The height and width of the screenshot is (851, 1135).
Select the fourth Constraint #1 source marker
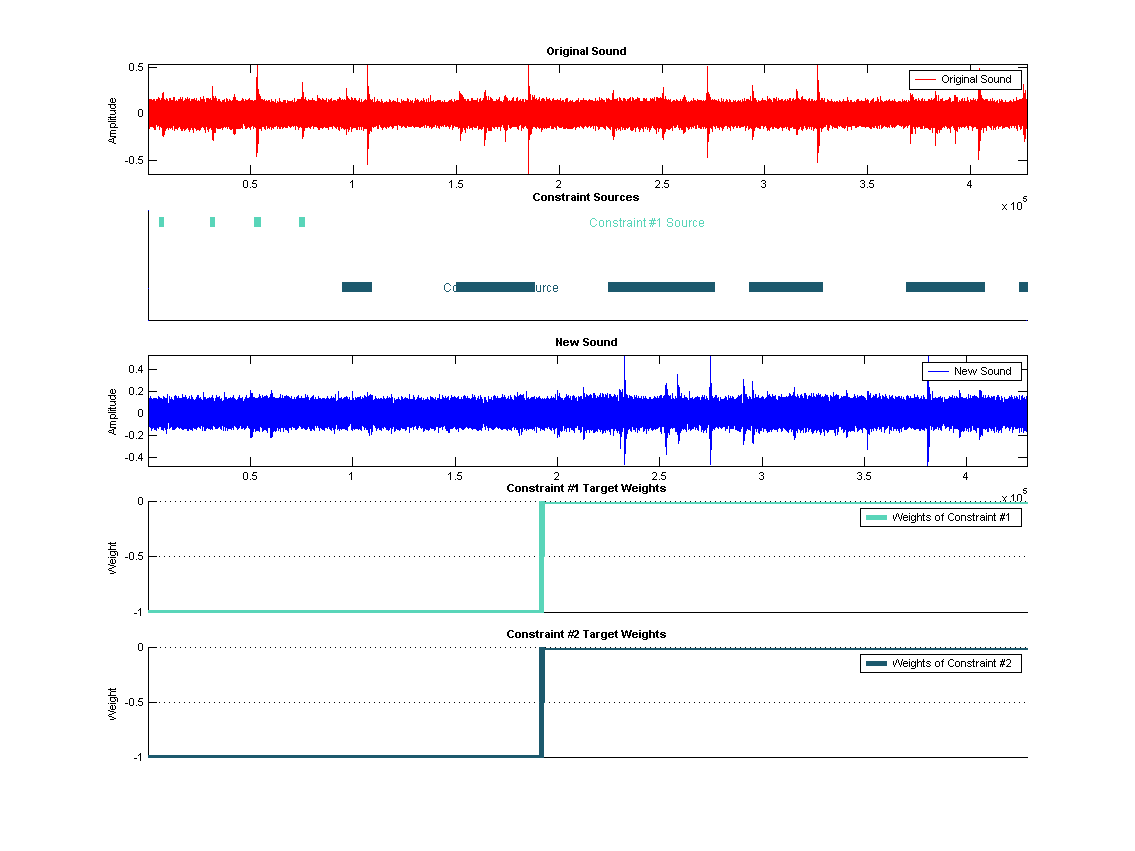pyautogui.click(x=302, y=222)
